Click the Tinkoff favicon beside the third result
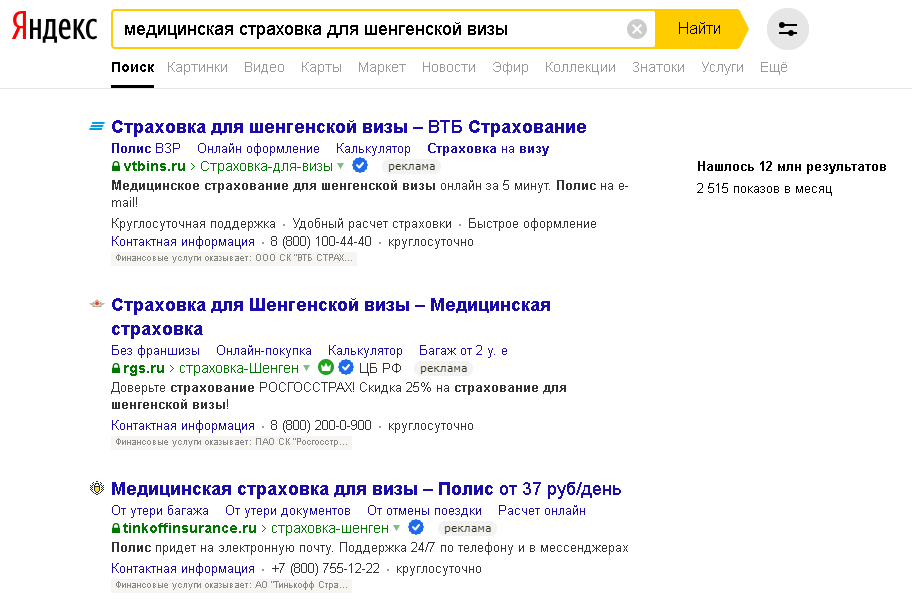Image resolution: width=912 pixels, height=600 pixels. [x=97, y=488]
